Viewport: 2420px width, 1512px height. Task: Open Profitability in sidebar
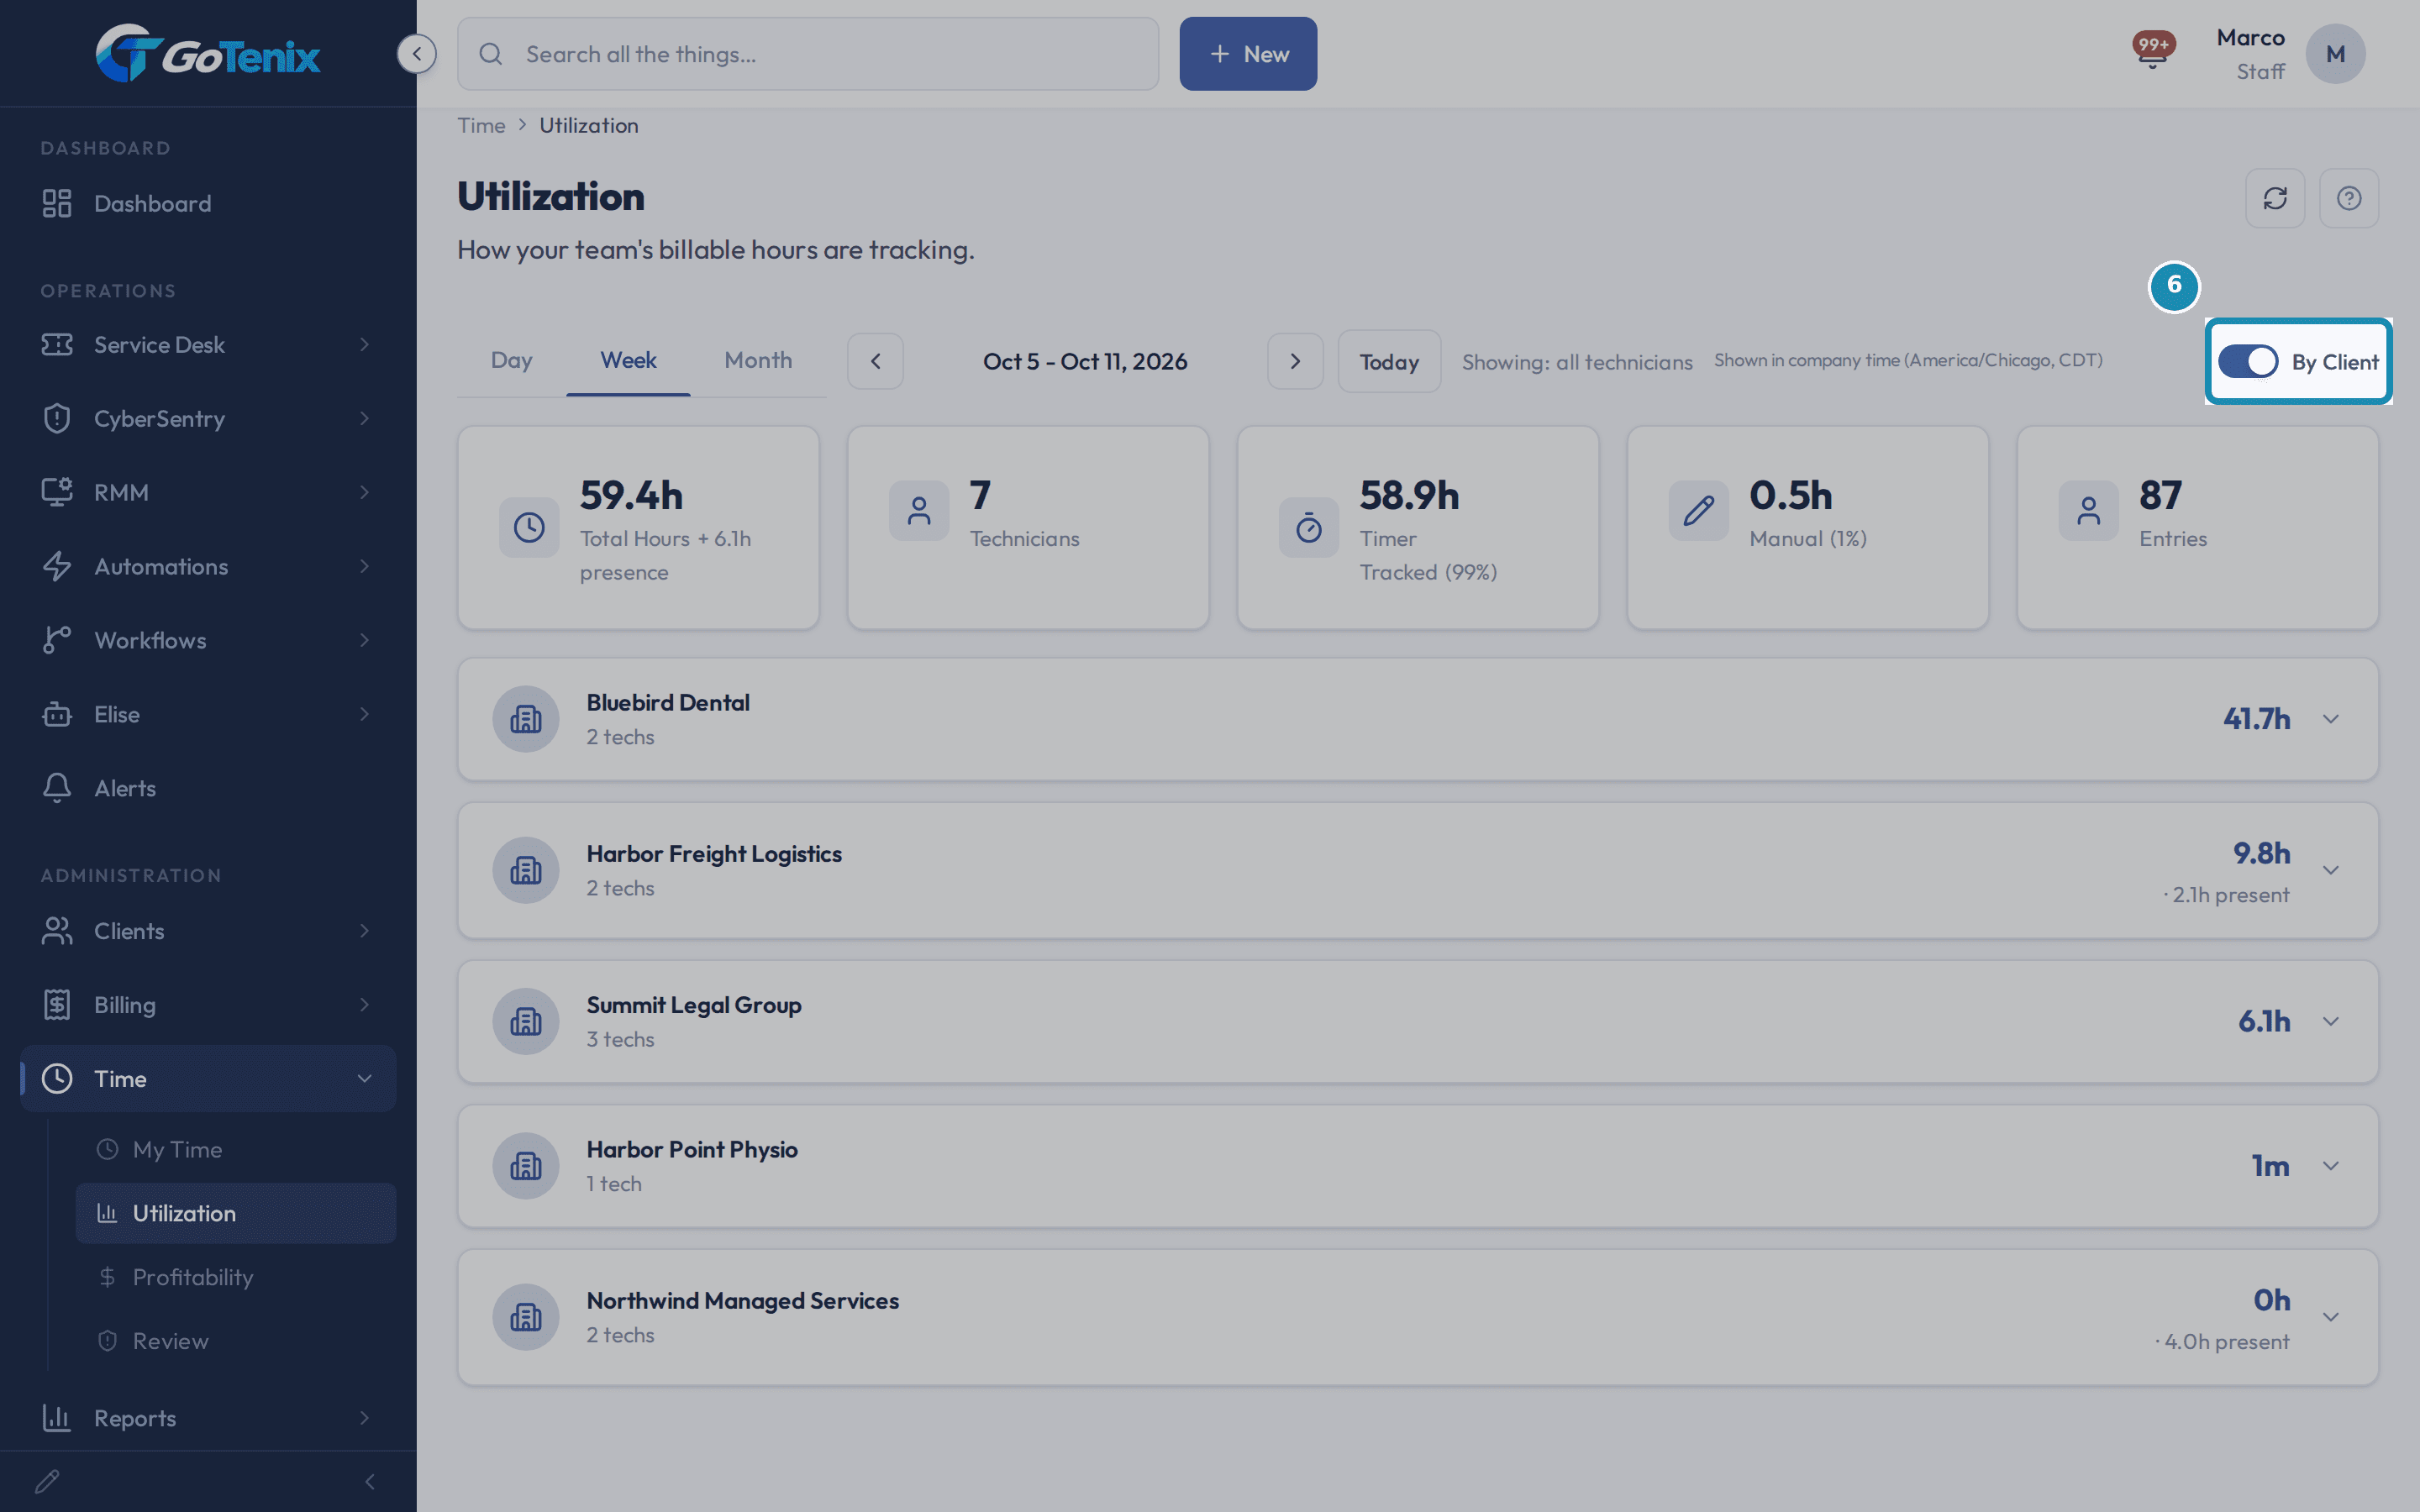point(235,1277)
